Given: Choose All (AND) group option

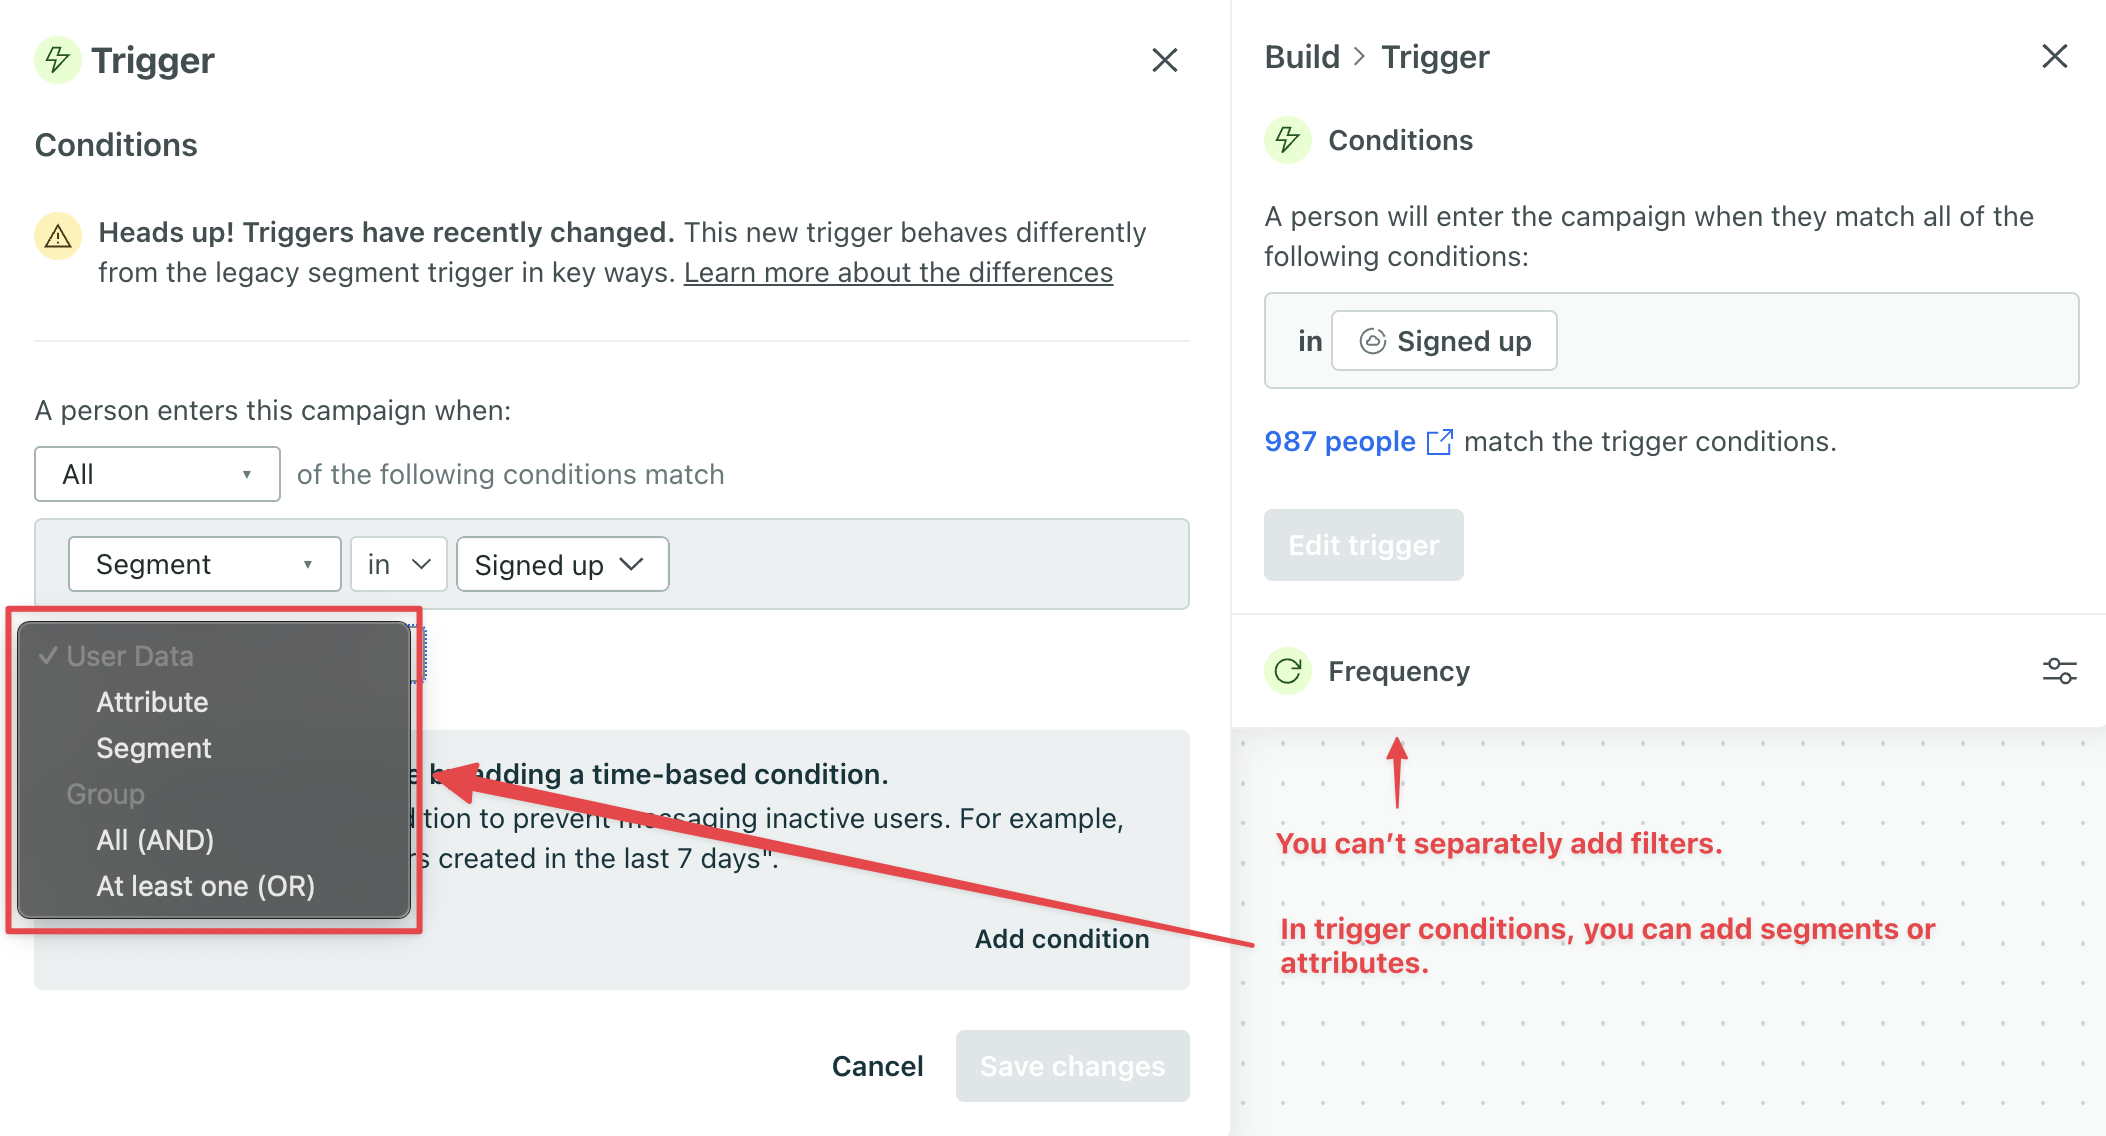Looking at the screenshot, I should click(x=155, y=839).
